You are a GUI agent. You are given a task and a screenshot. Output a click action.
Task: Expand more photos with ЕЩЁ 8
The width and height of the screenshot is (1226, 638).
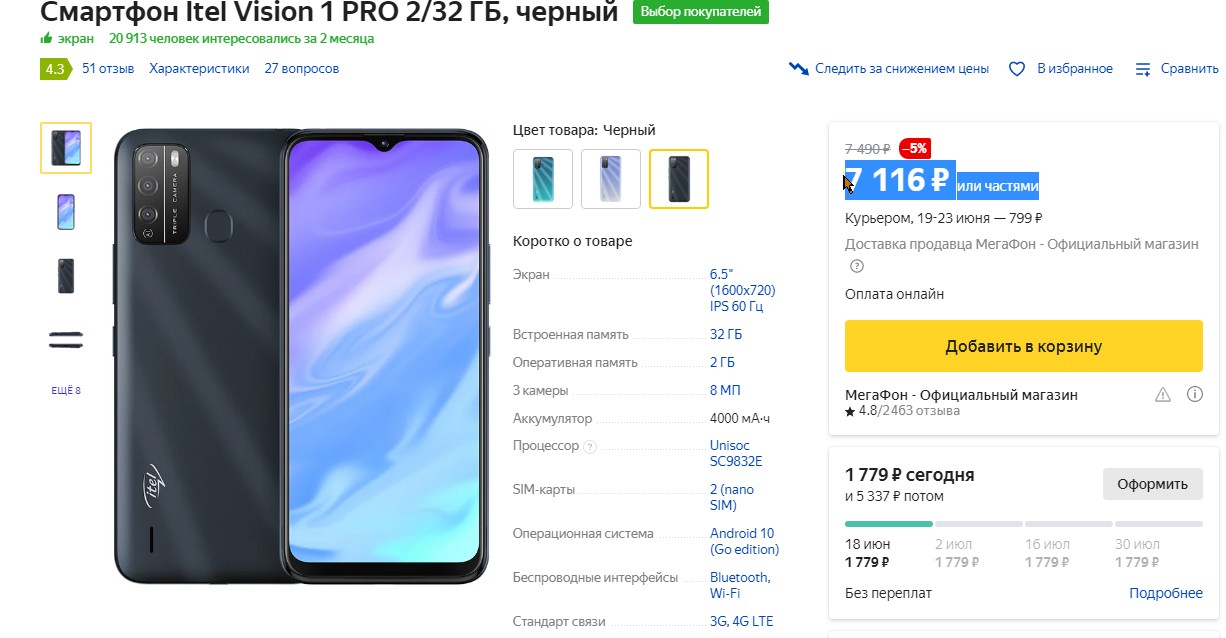66,391
